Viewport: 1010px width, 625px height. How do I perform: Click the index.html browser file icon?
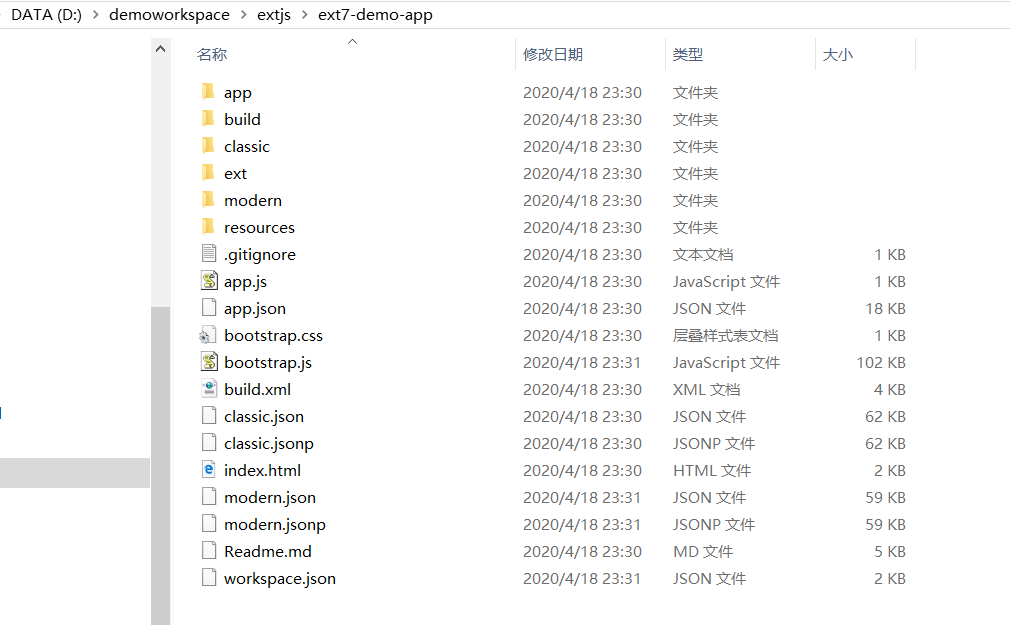pyautogui.click(x=209, y=469)
